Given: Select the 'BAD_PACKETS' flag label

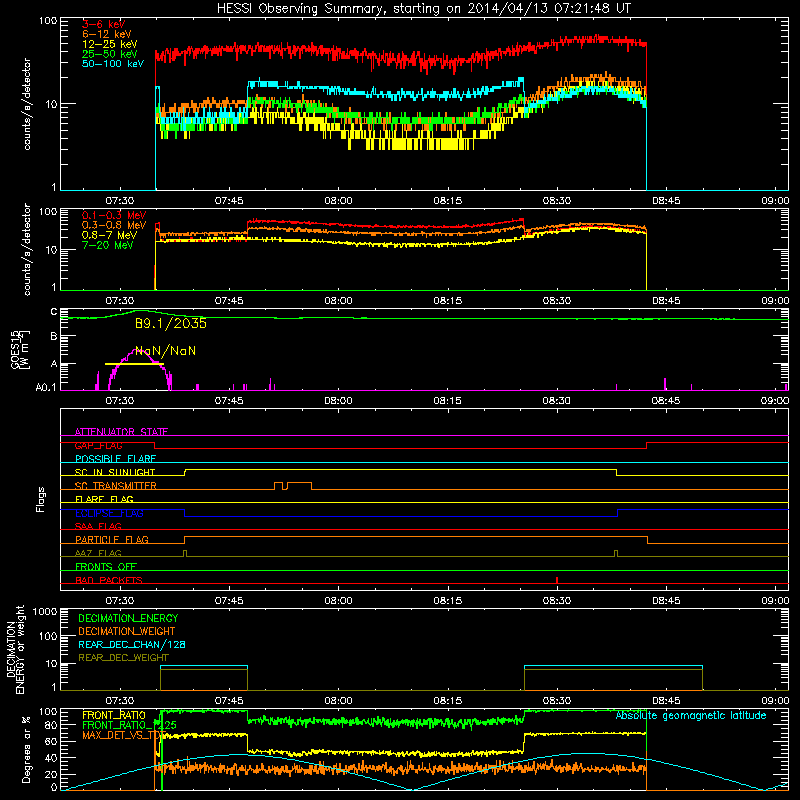Looking at the screenshot, I should click(109, 580).
